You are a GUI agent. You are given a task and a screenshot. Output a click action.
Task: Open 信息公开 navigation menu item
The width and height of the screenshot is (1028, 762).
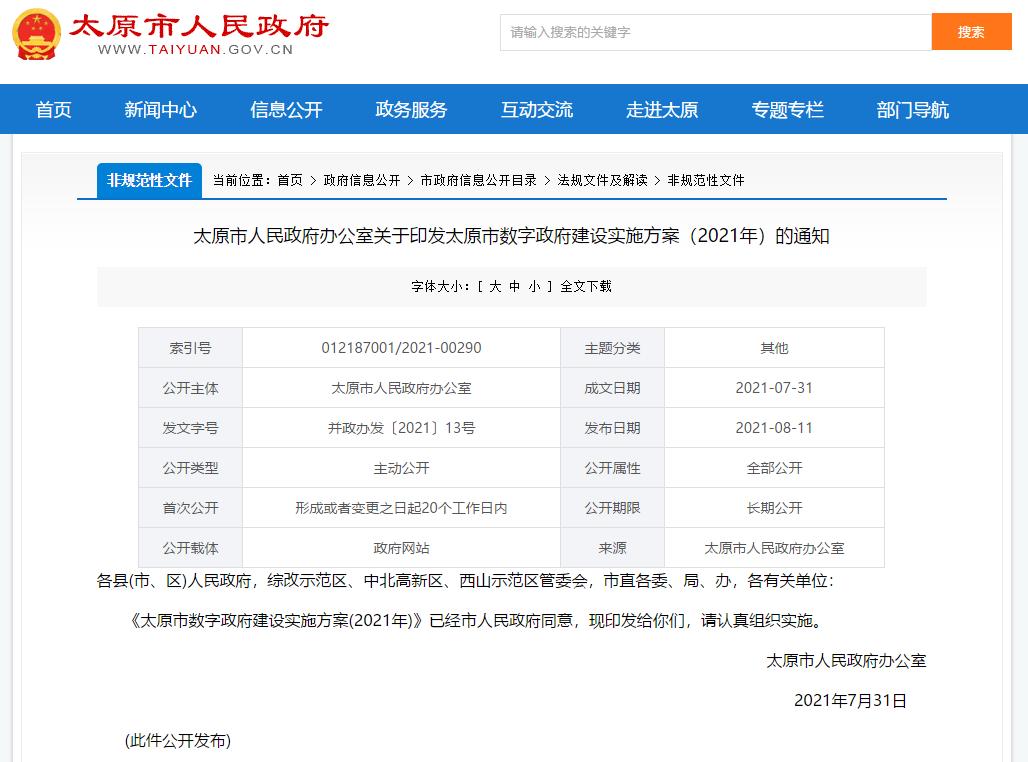pyautogui.click(x=286, y=110)
